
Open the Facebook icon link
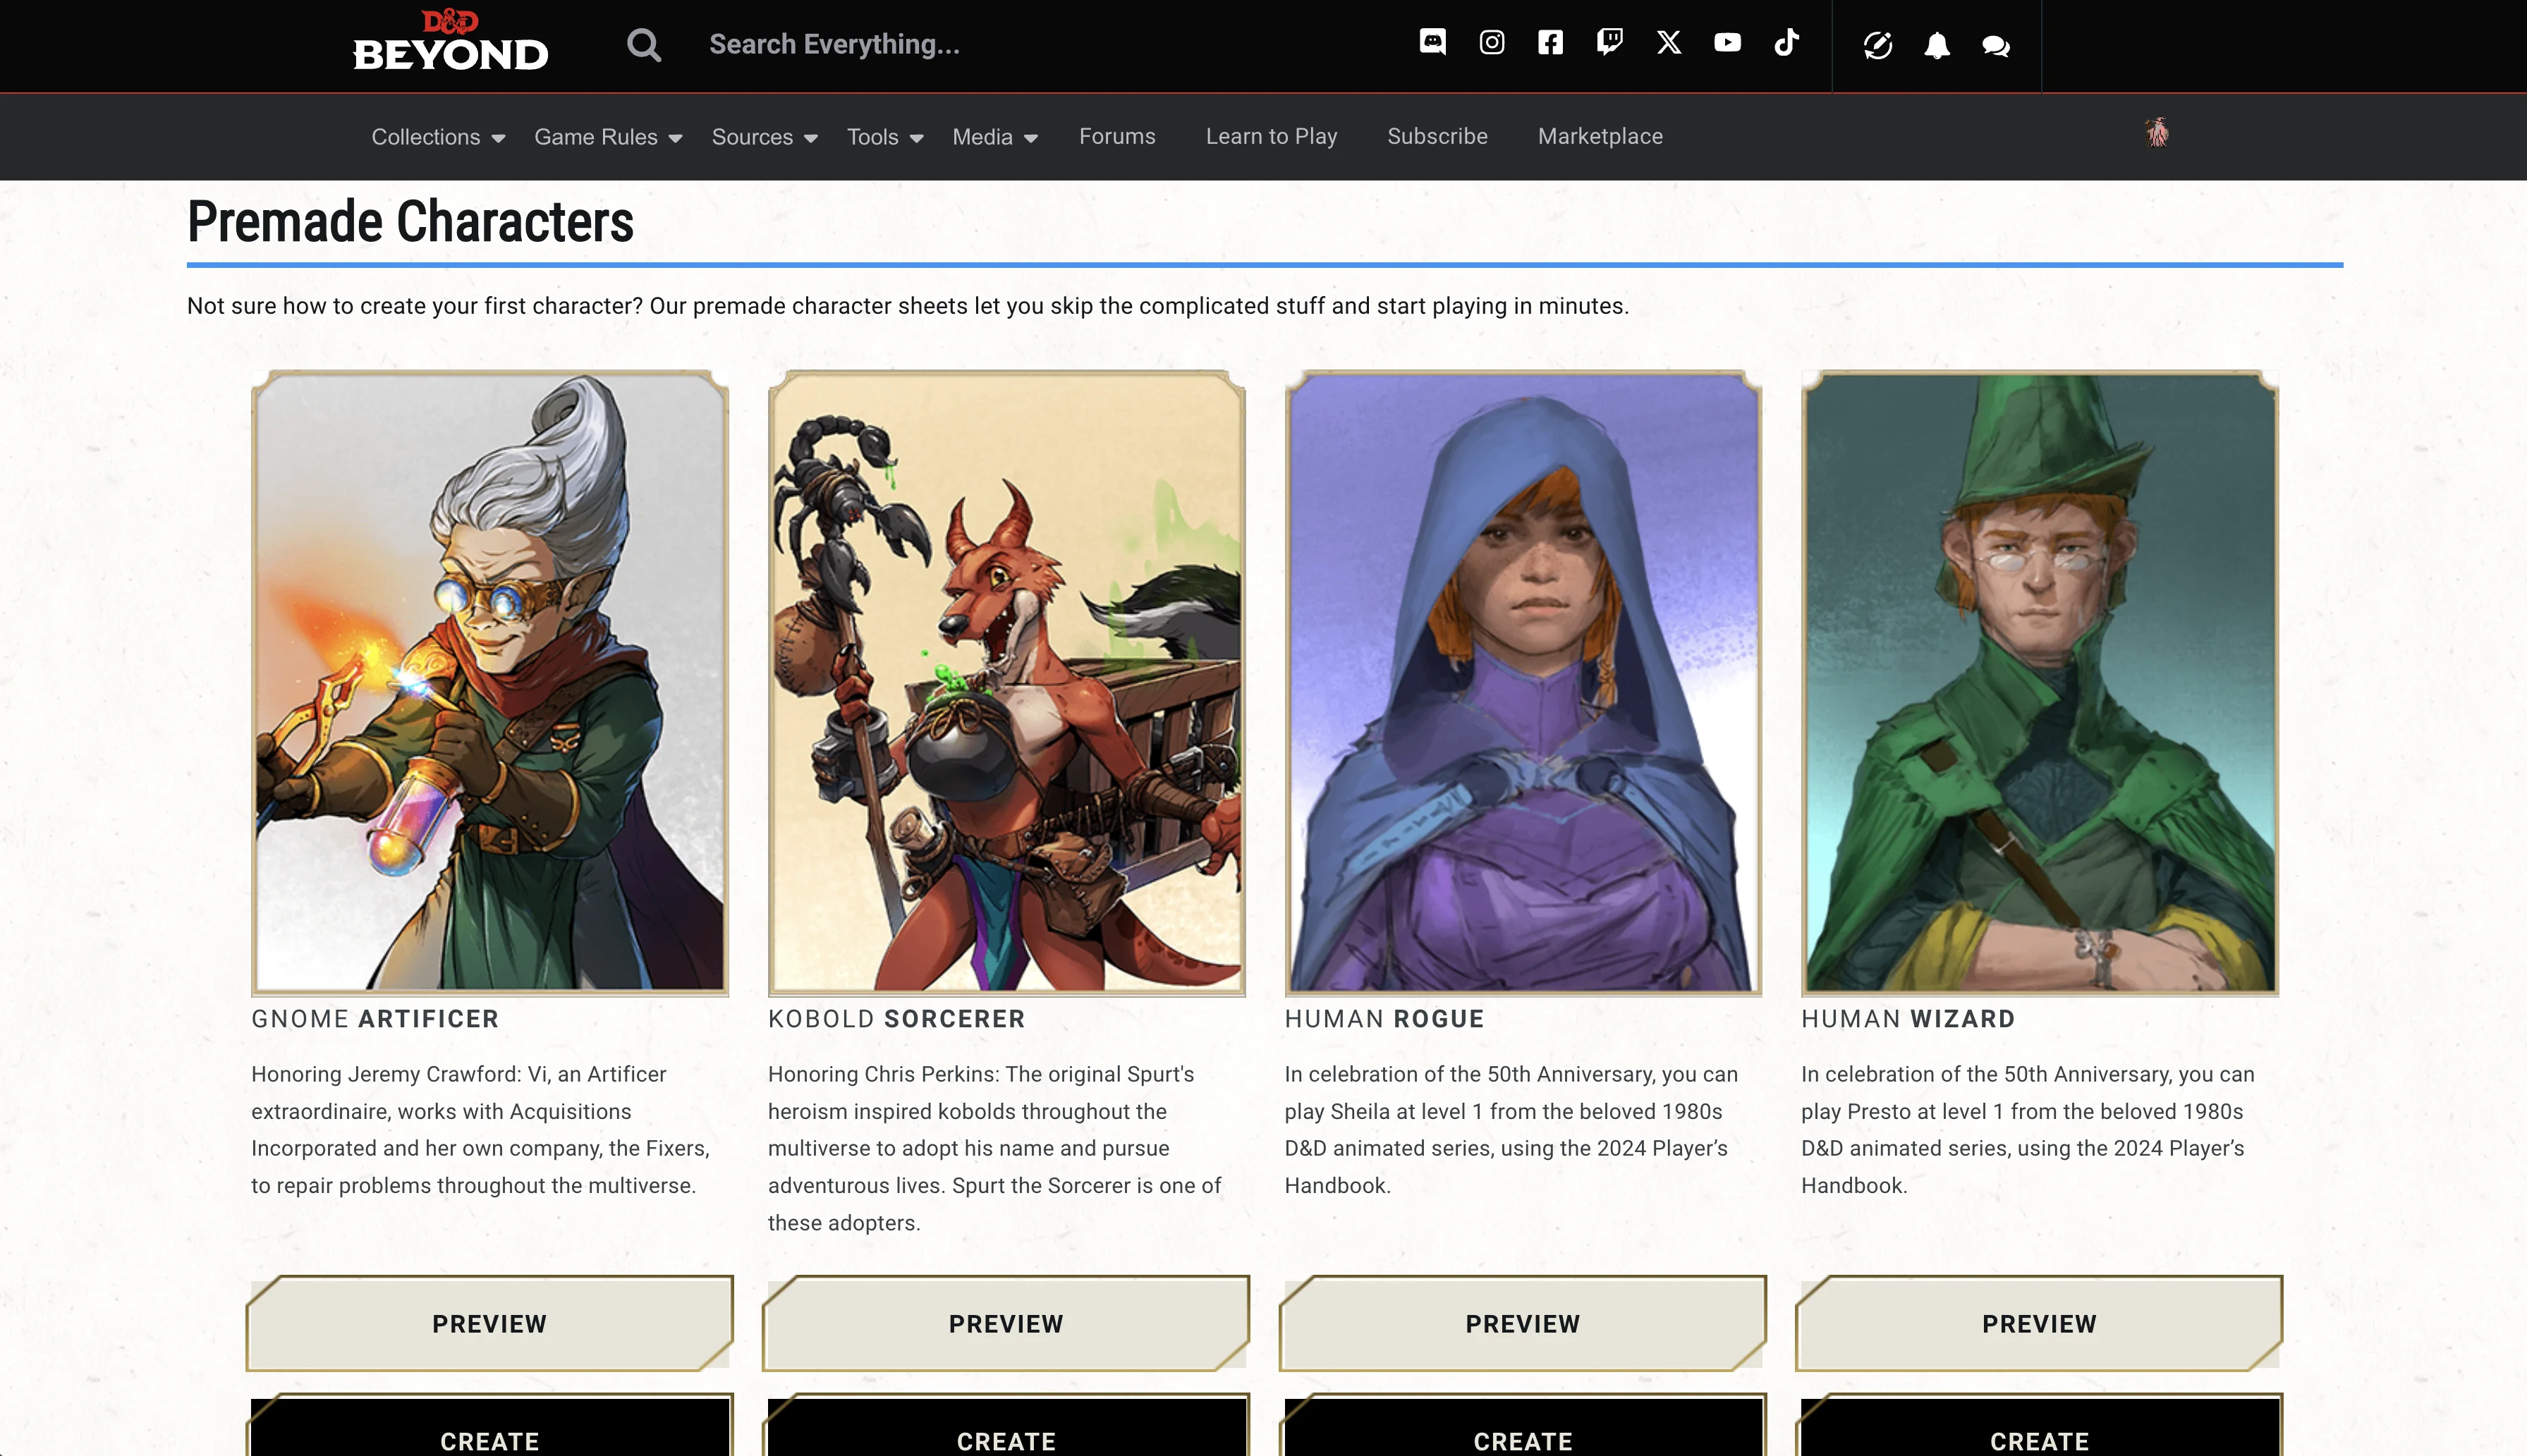click(1550, 42)
